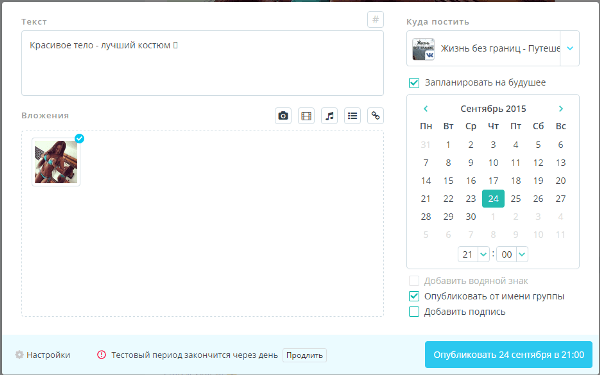Go to next month in calendar
600x375 pixels.
(561, 109)
